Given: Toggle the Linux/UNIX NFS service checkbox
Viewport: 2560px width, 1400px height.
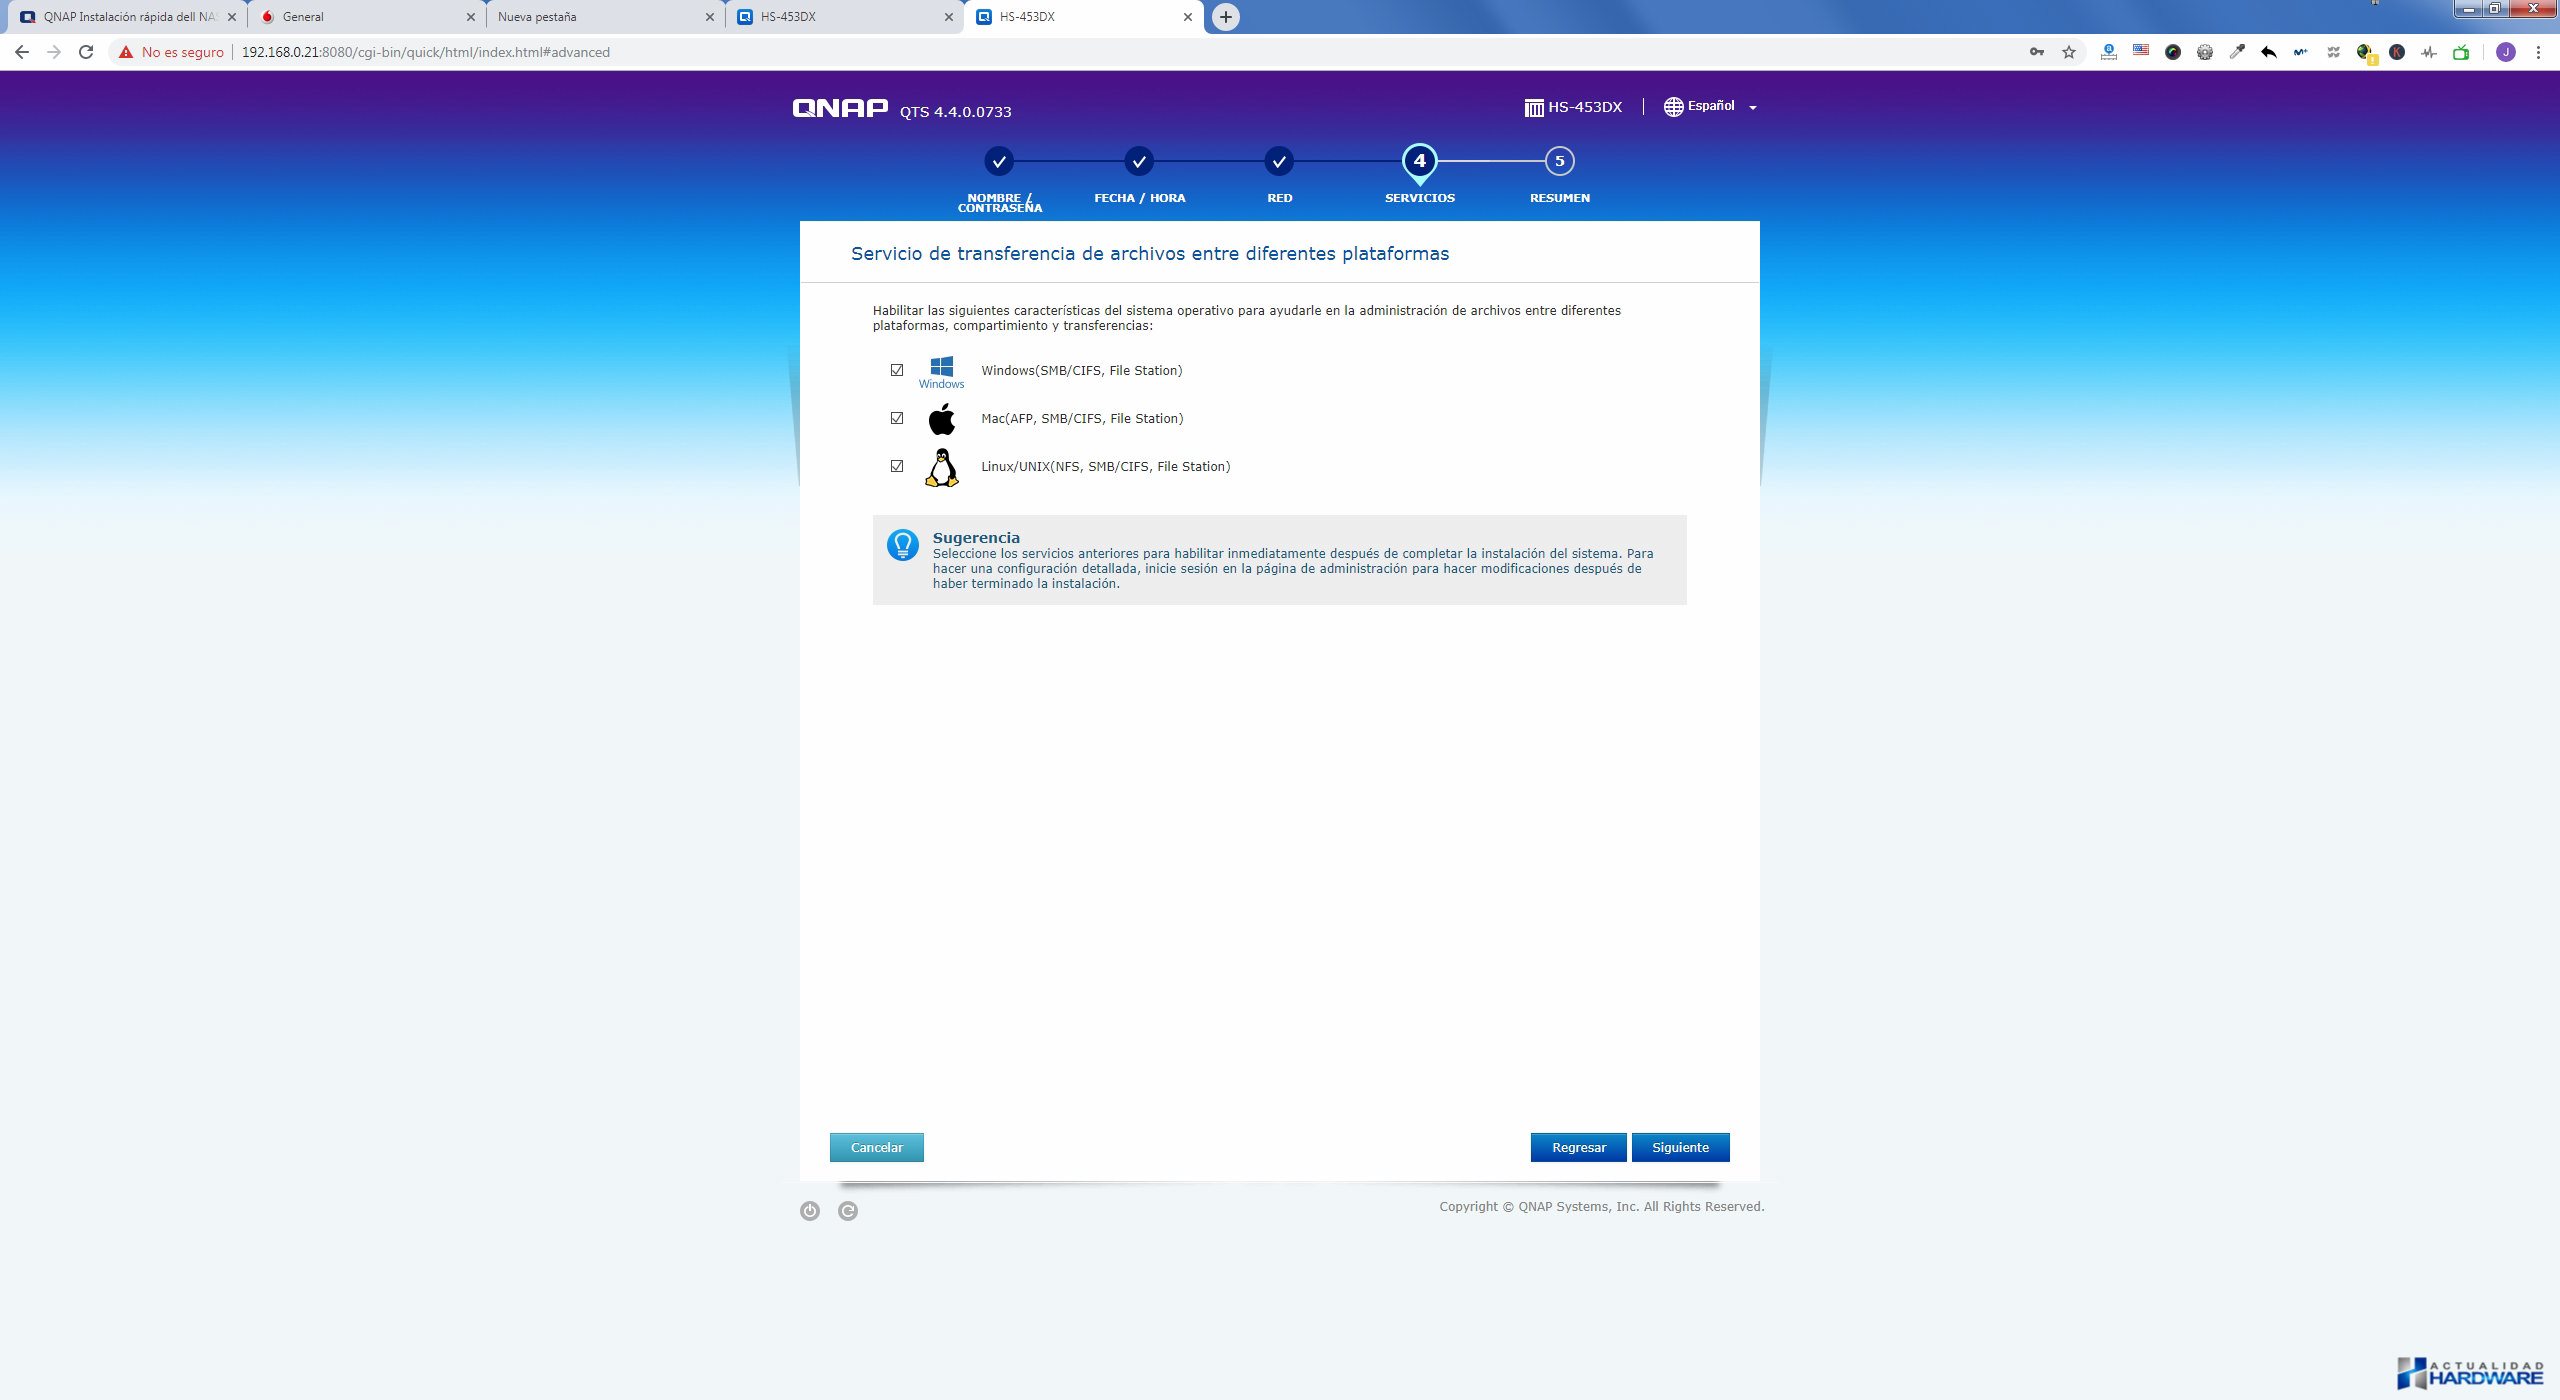Looking at the screenshot, I should [897, 466].
